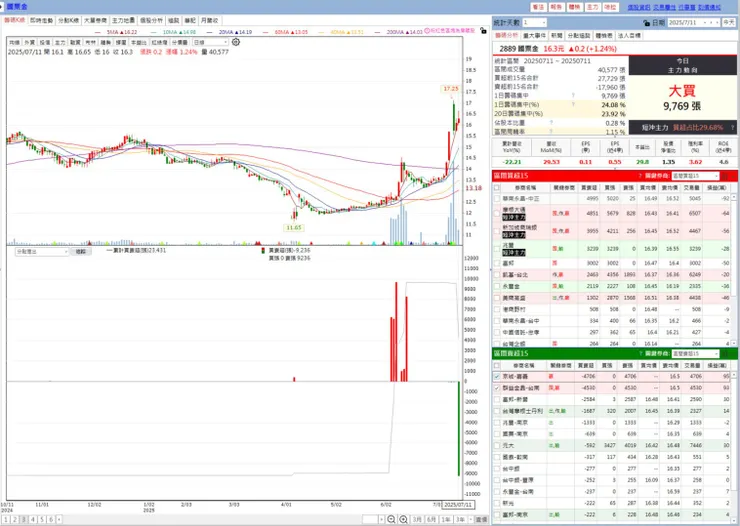Viewport: 740px width, 526px height.
Task: Switch to 重大事件 tab in the right panel
Action: point(534,35)
